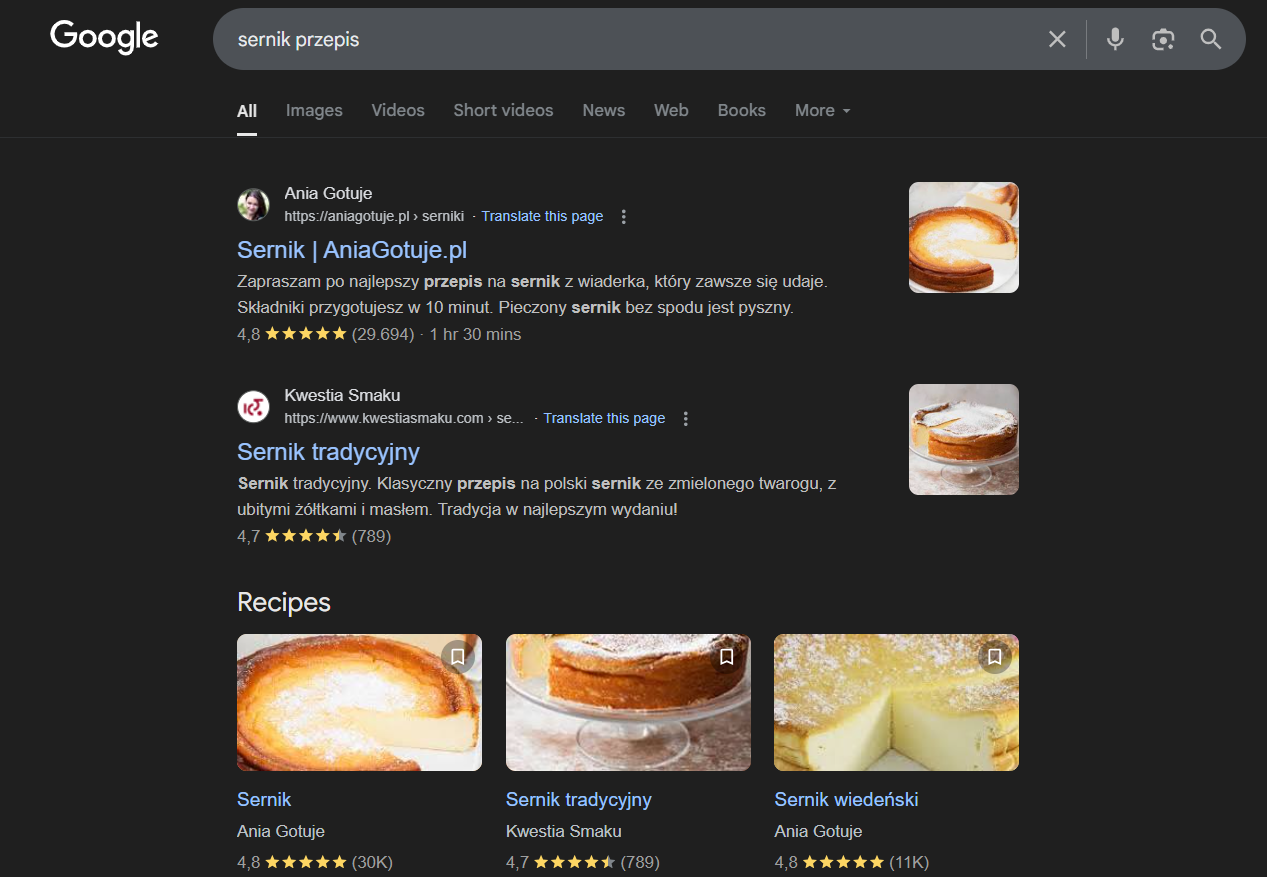Click the Kwestia Smaku result thumbnail image
The image size is (1267, 877).
pyautogui.click(x=964, y=440)
